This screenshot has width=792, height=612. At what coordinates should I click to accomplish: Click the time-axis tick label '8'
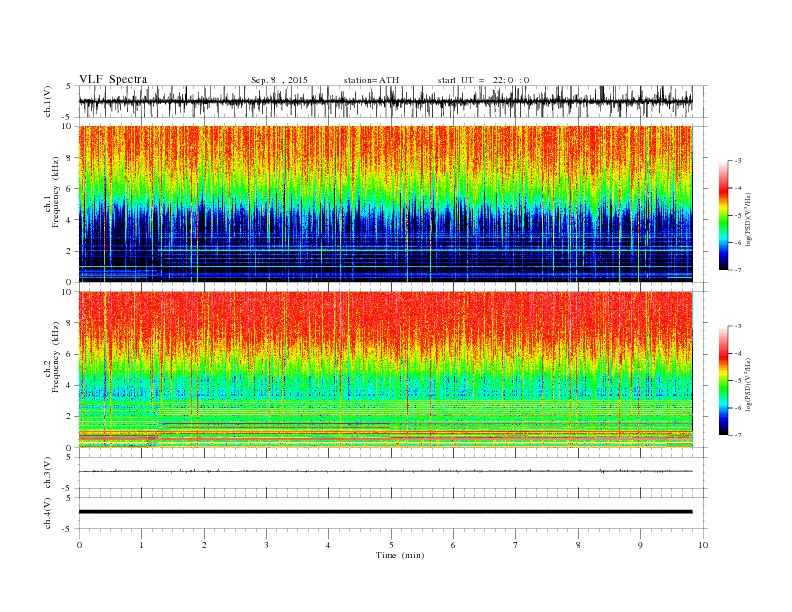coord(578,545)
